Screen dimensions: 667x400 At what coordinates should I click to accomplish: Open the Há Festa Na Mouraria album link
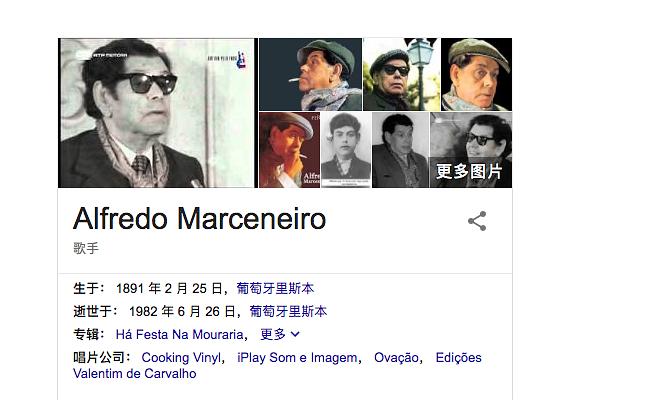179,334
